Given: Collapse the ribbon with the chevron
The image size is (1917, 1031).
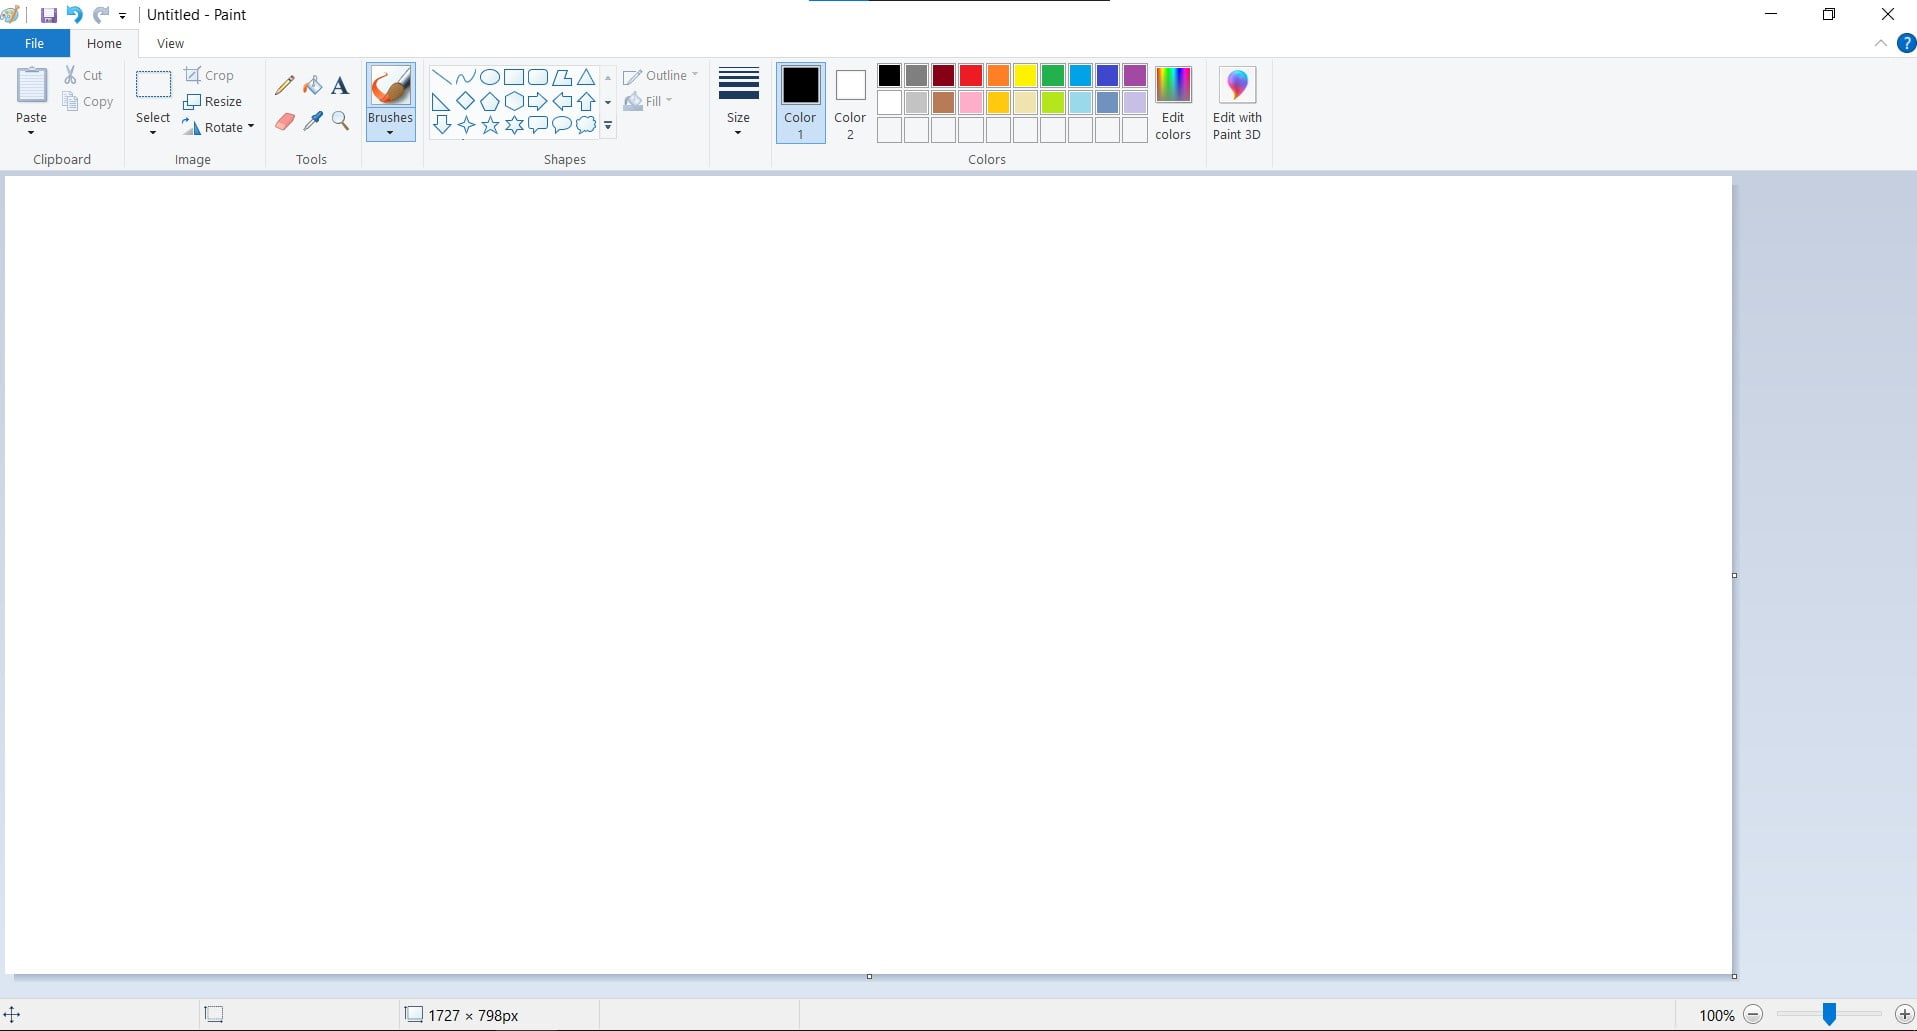Looking at the screenshot, I should [1880, 44].
